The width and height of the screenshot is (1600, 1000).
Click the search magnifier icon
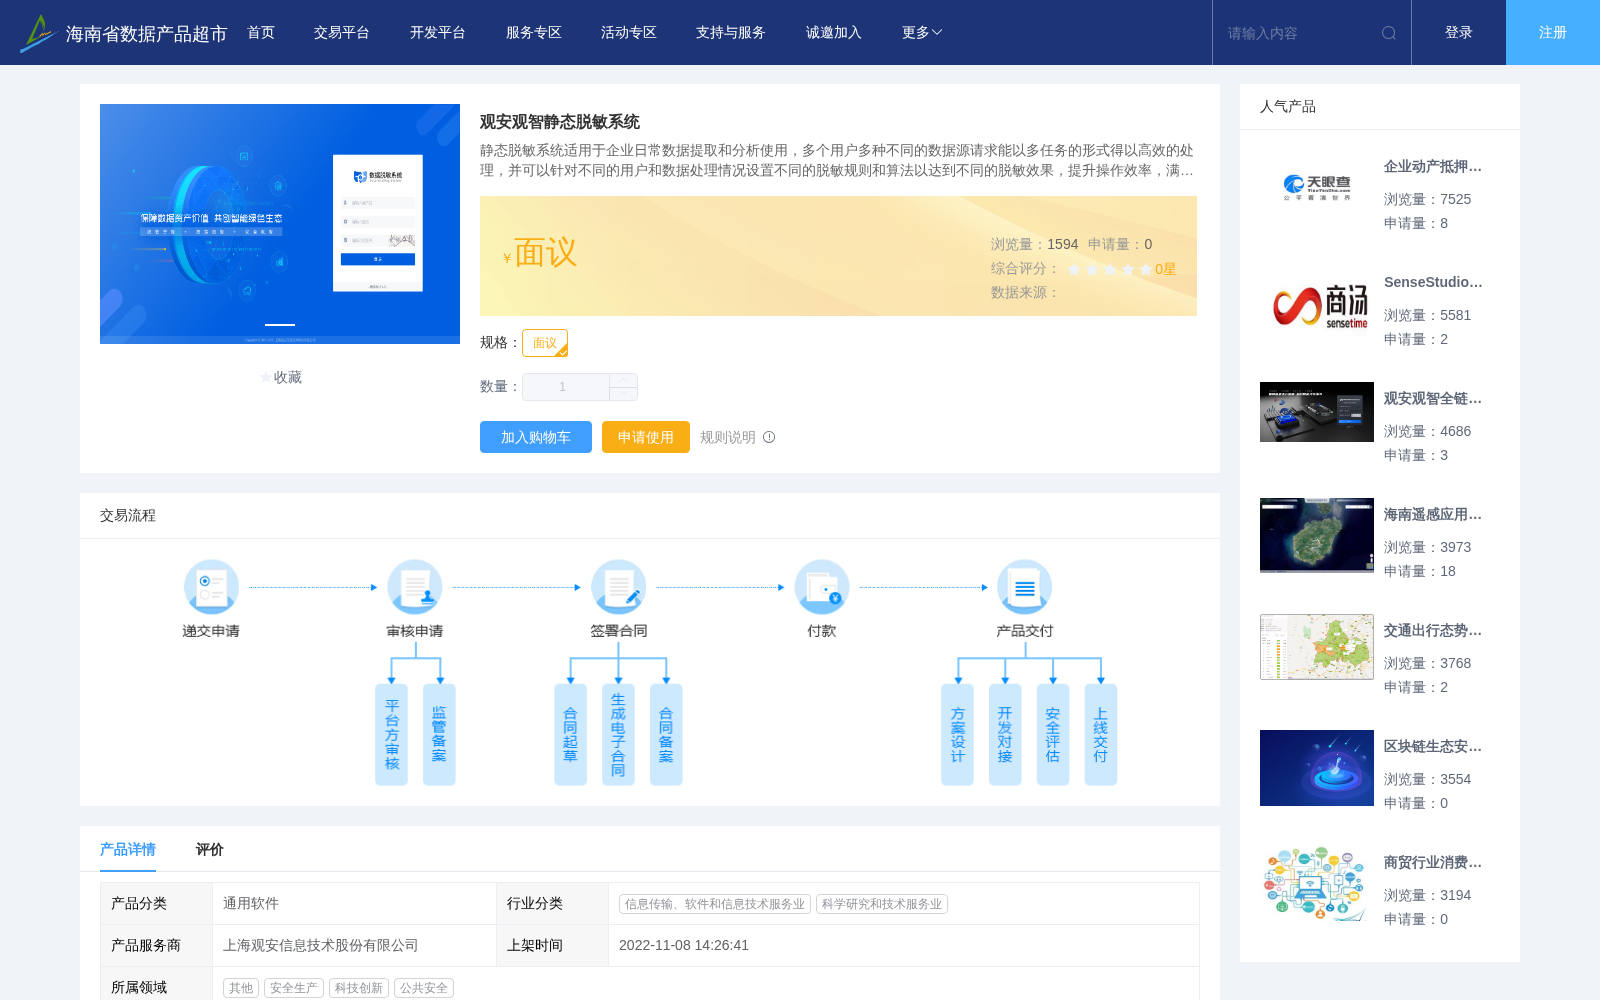(1389, 33)
